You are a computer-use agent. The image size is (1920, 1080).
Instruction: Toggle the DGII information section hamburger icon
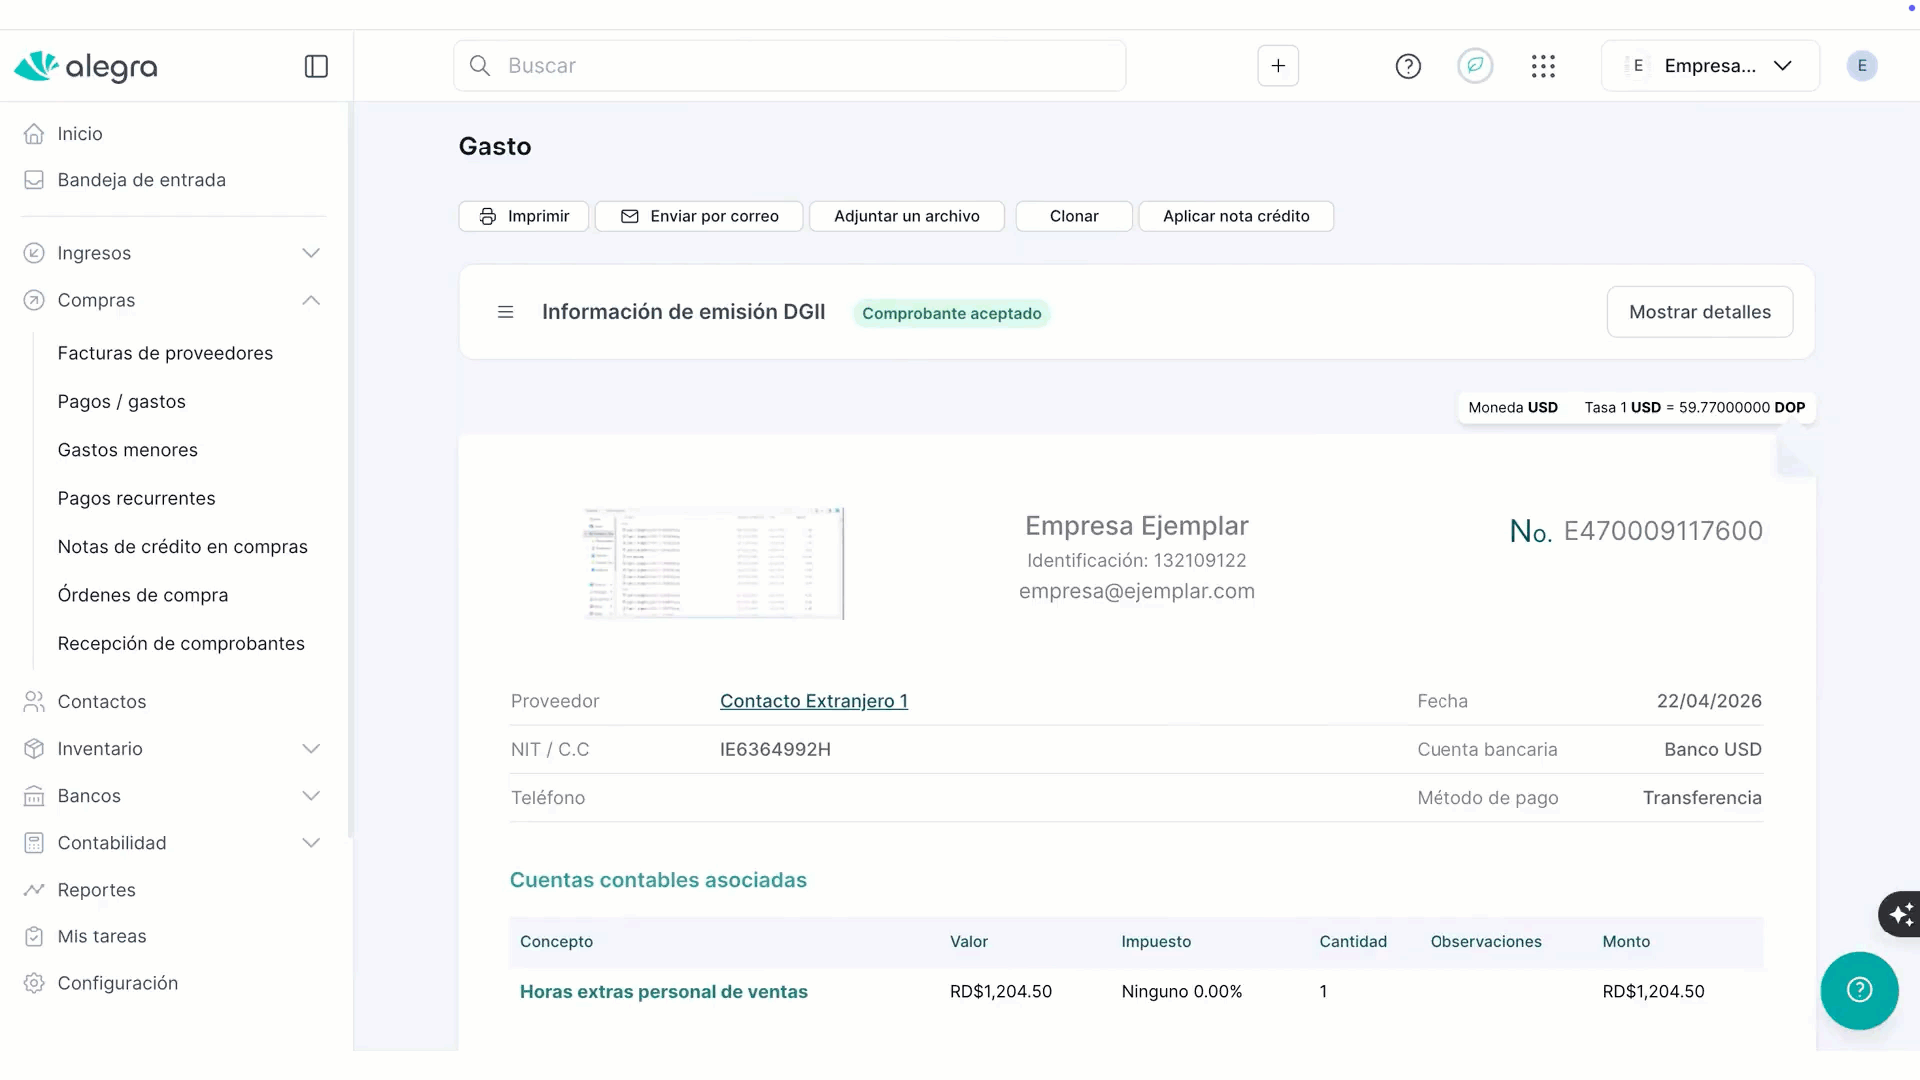point(506,312)
